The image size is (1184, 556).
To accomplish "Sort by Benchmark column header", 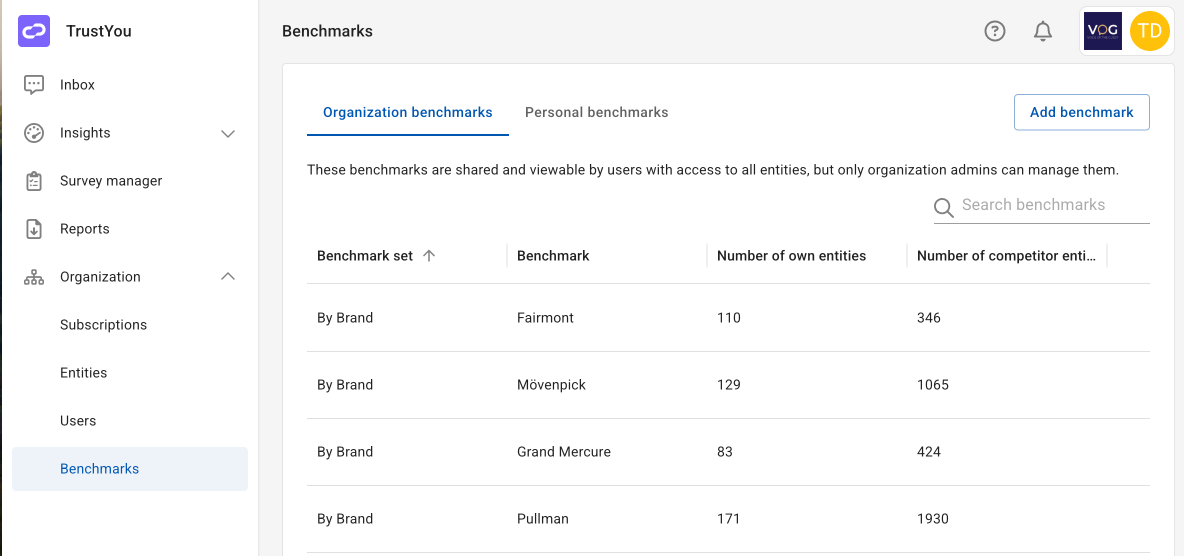I will [x=553, y=255].
